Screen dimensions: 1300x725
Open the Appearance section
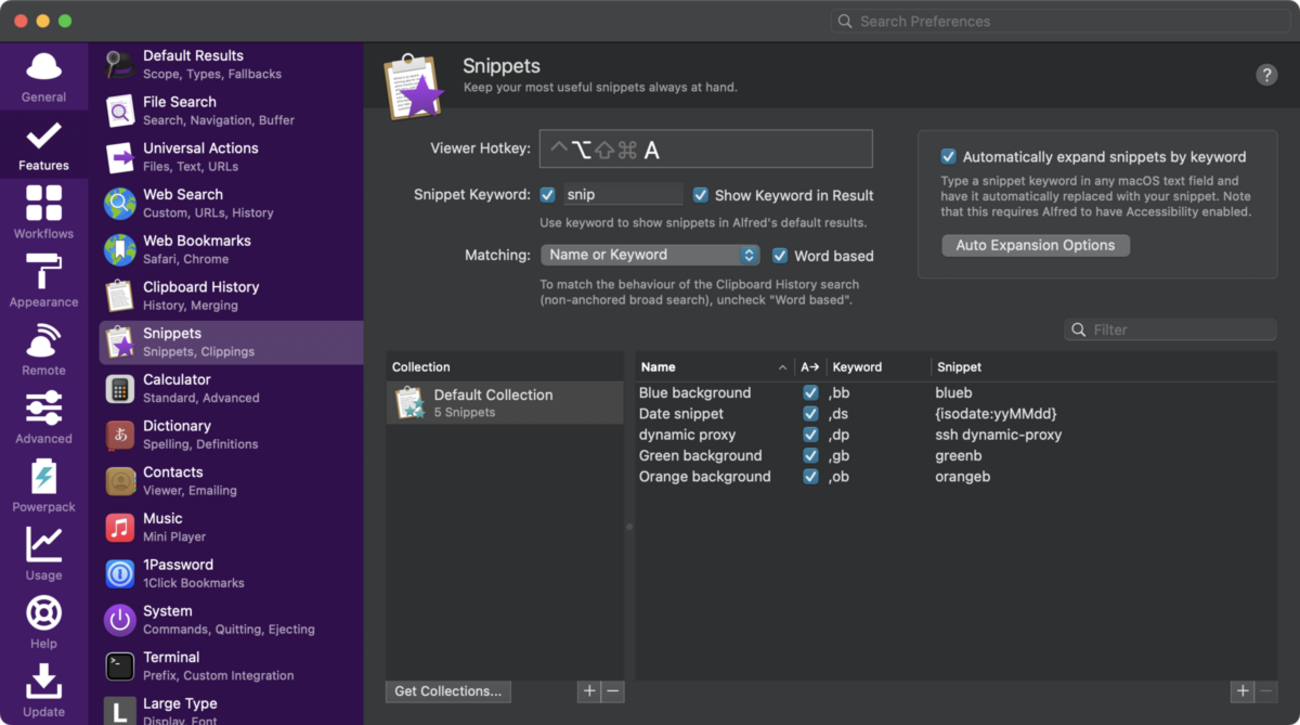pos(44,281)
